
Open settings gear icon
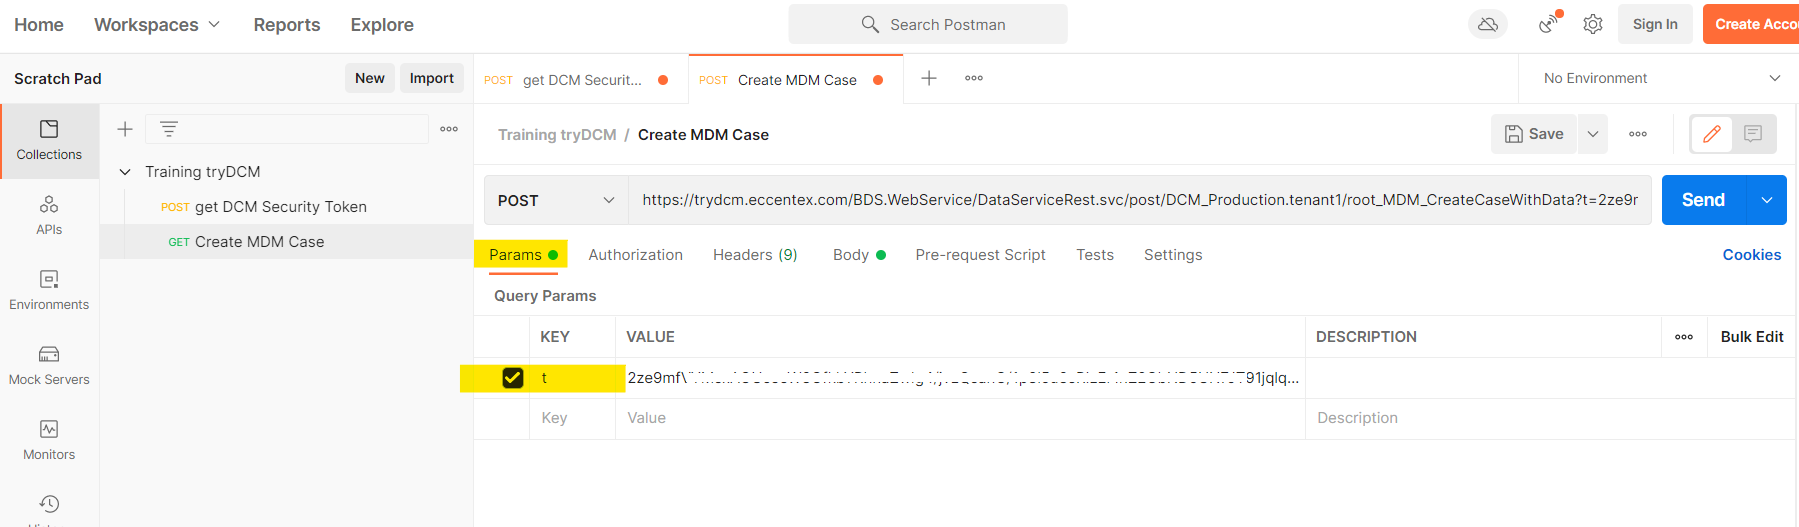point(1593,24)
